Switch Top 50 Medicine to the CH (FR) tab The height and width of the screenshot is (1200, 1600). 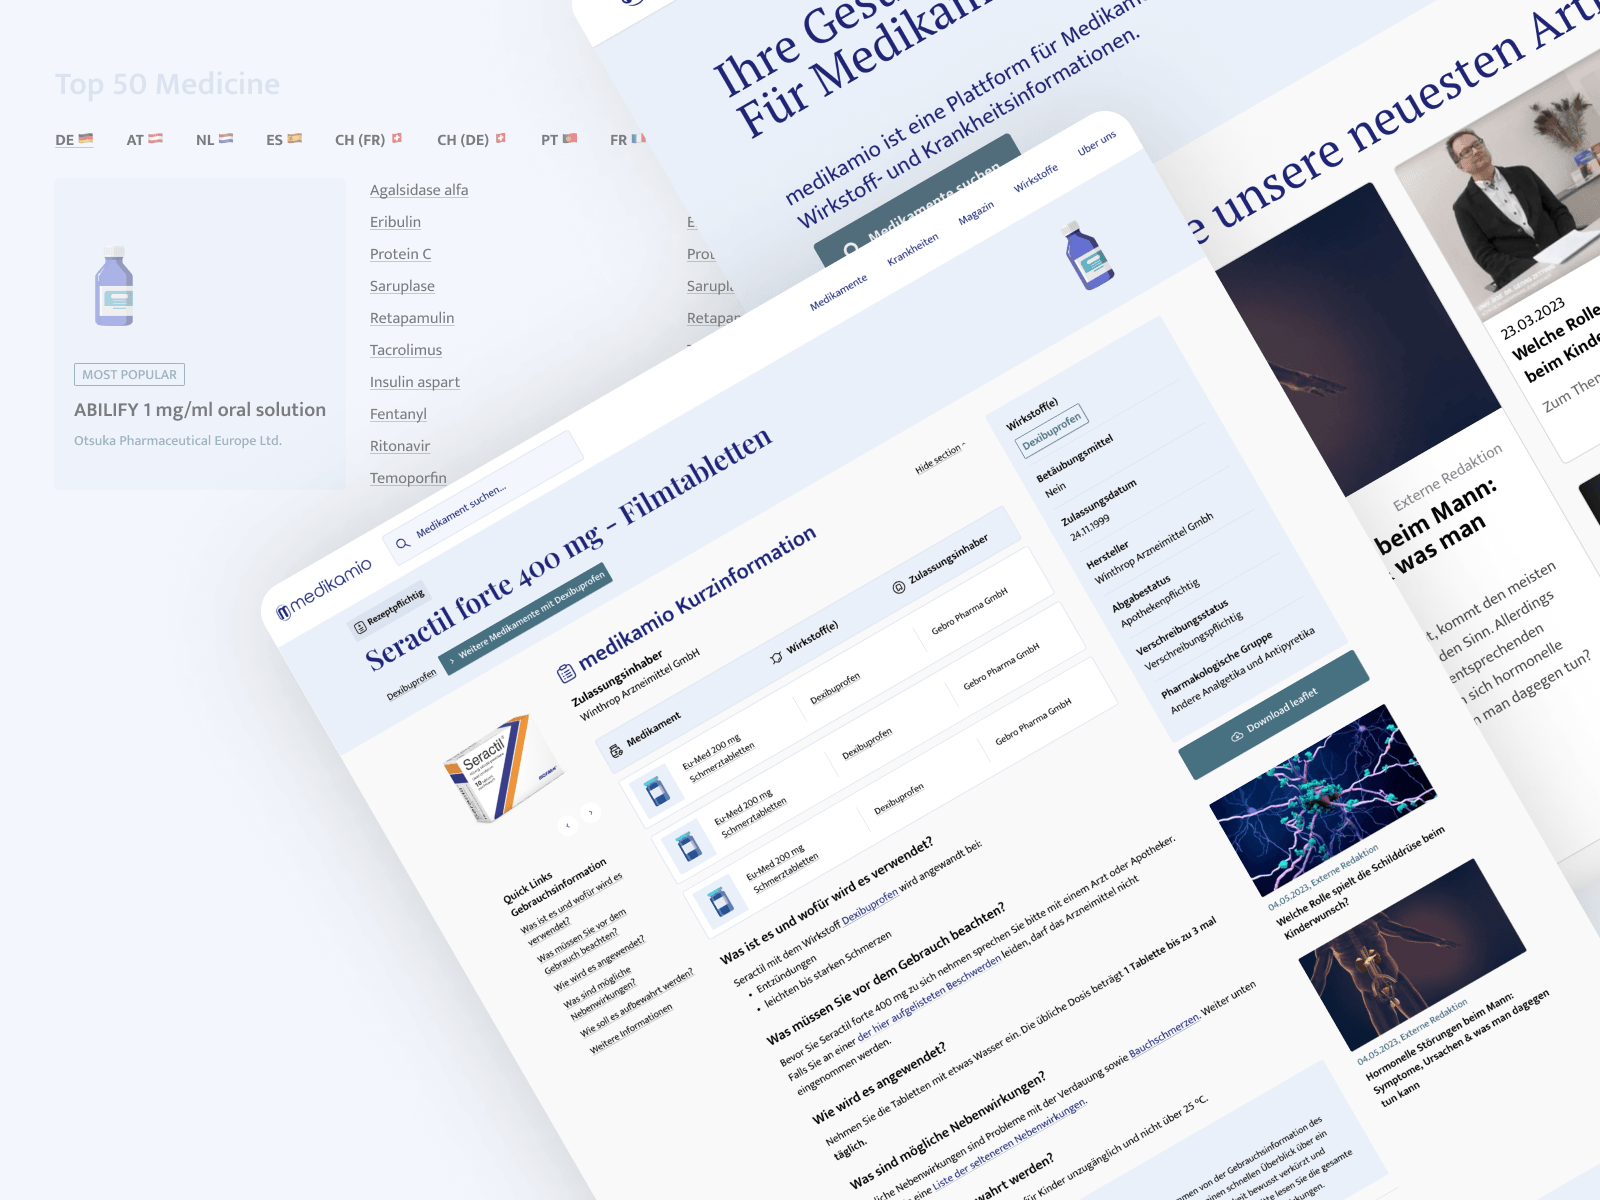click(x=368, y=140)
